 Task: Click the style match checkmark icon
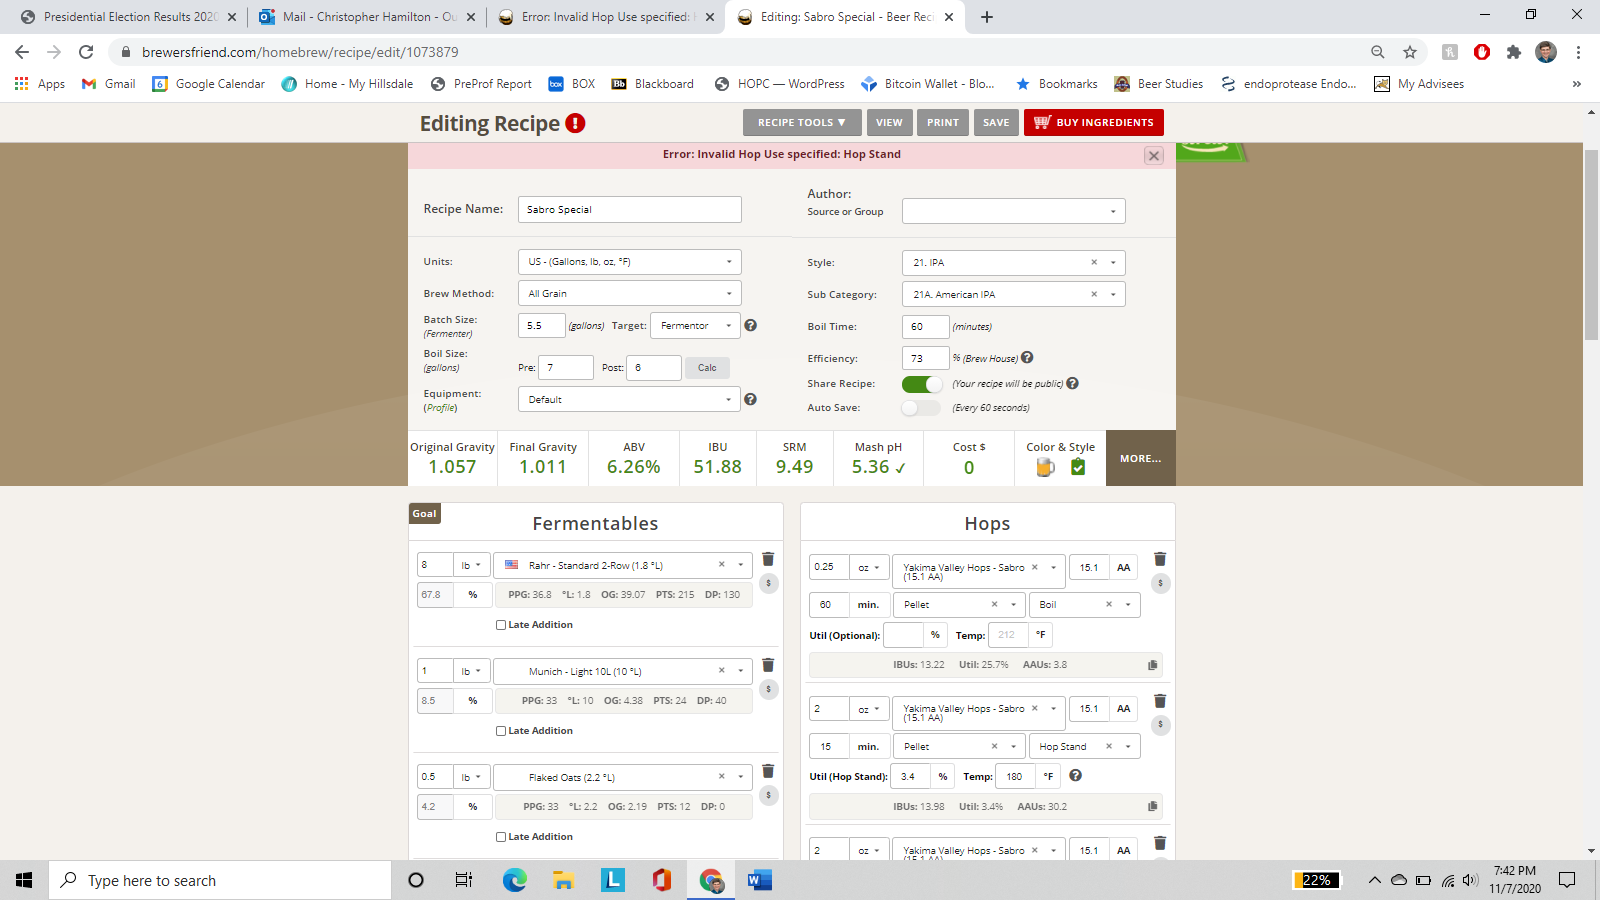pos(1078,467)
